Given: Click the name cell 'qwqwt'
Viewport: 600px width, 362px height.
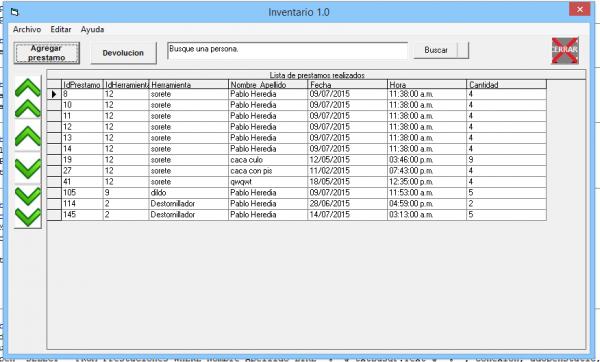Looking at the screenshot, I should (x=268, y=182).
